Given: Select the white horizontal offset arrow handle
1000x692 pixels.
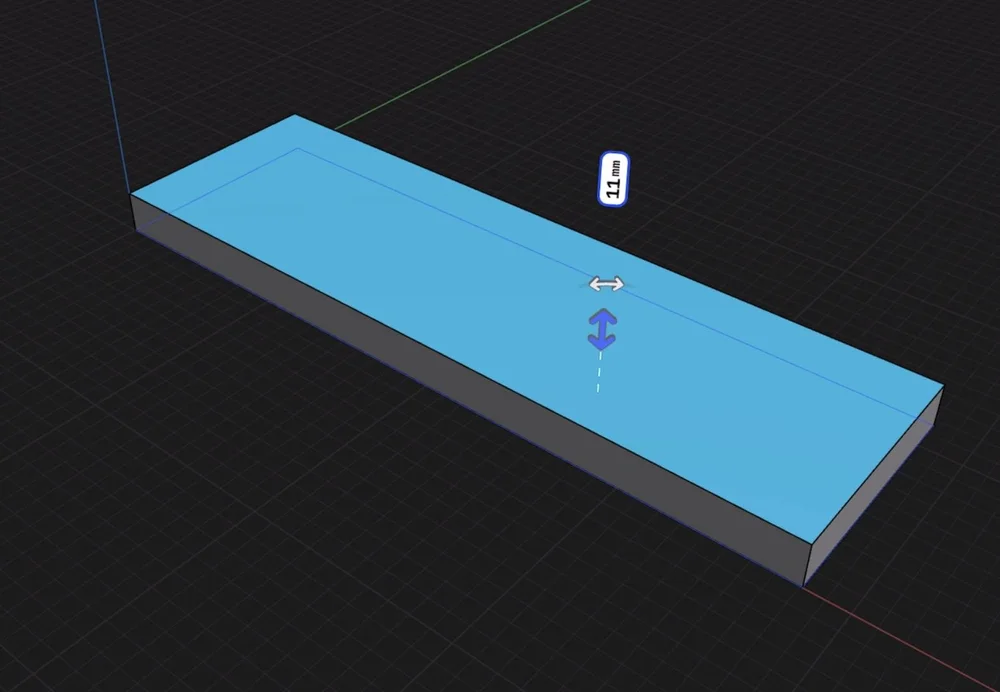Looking at the screenshot, I should [606, 284].
